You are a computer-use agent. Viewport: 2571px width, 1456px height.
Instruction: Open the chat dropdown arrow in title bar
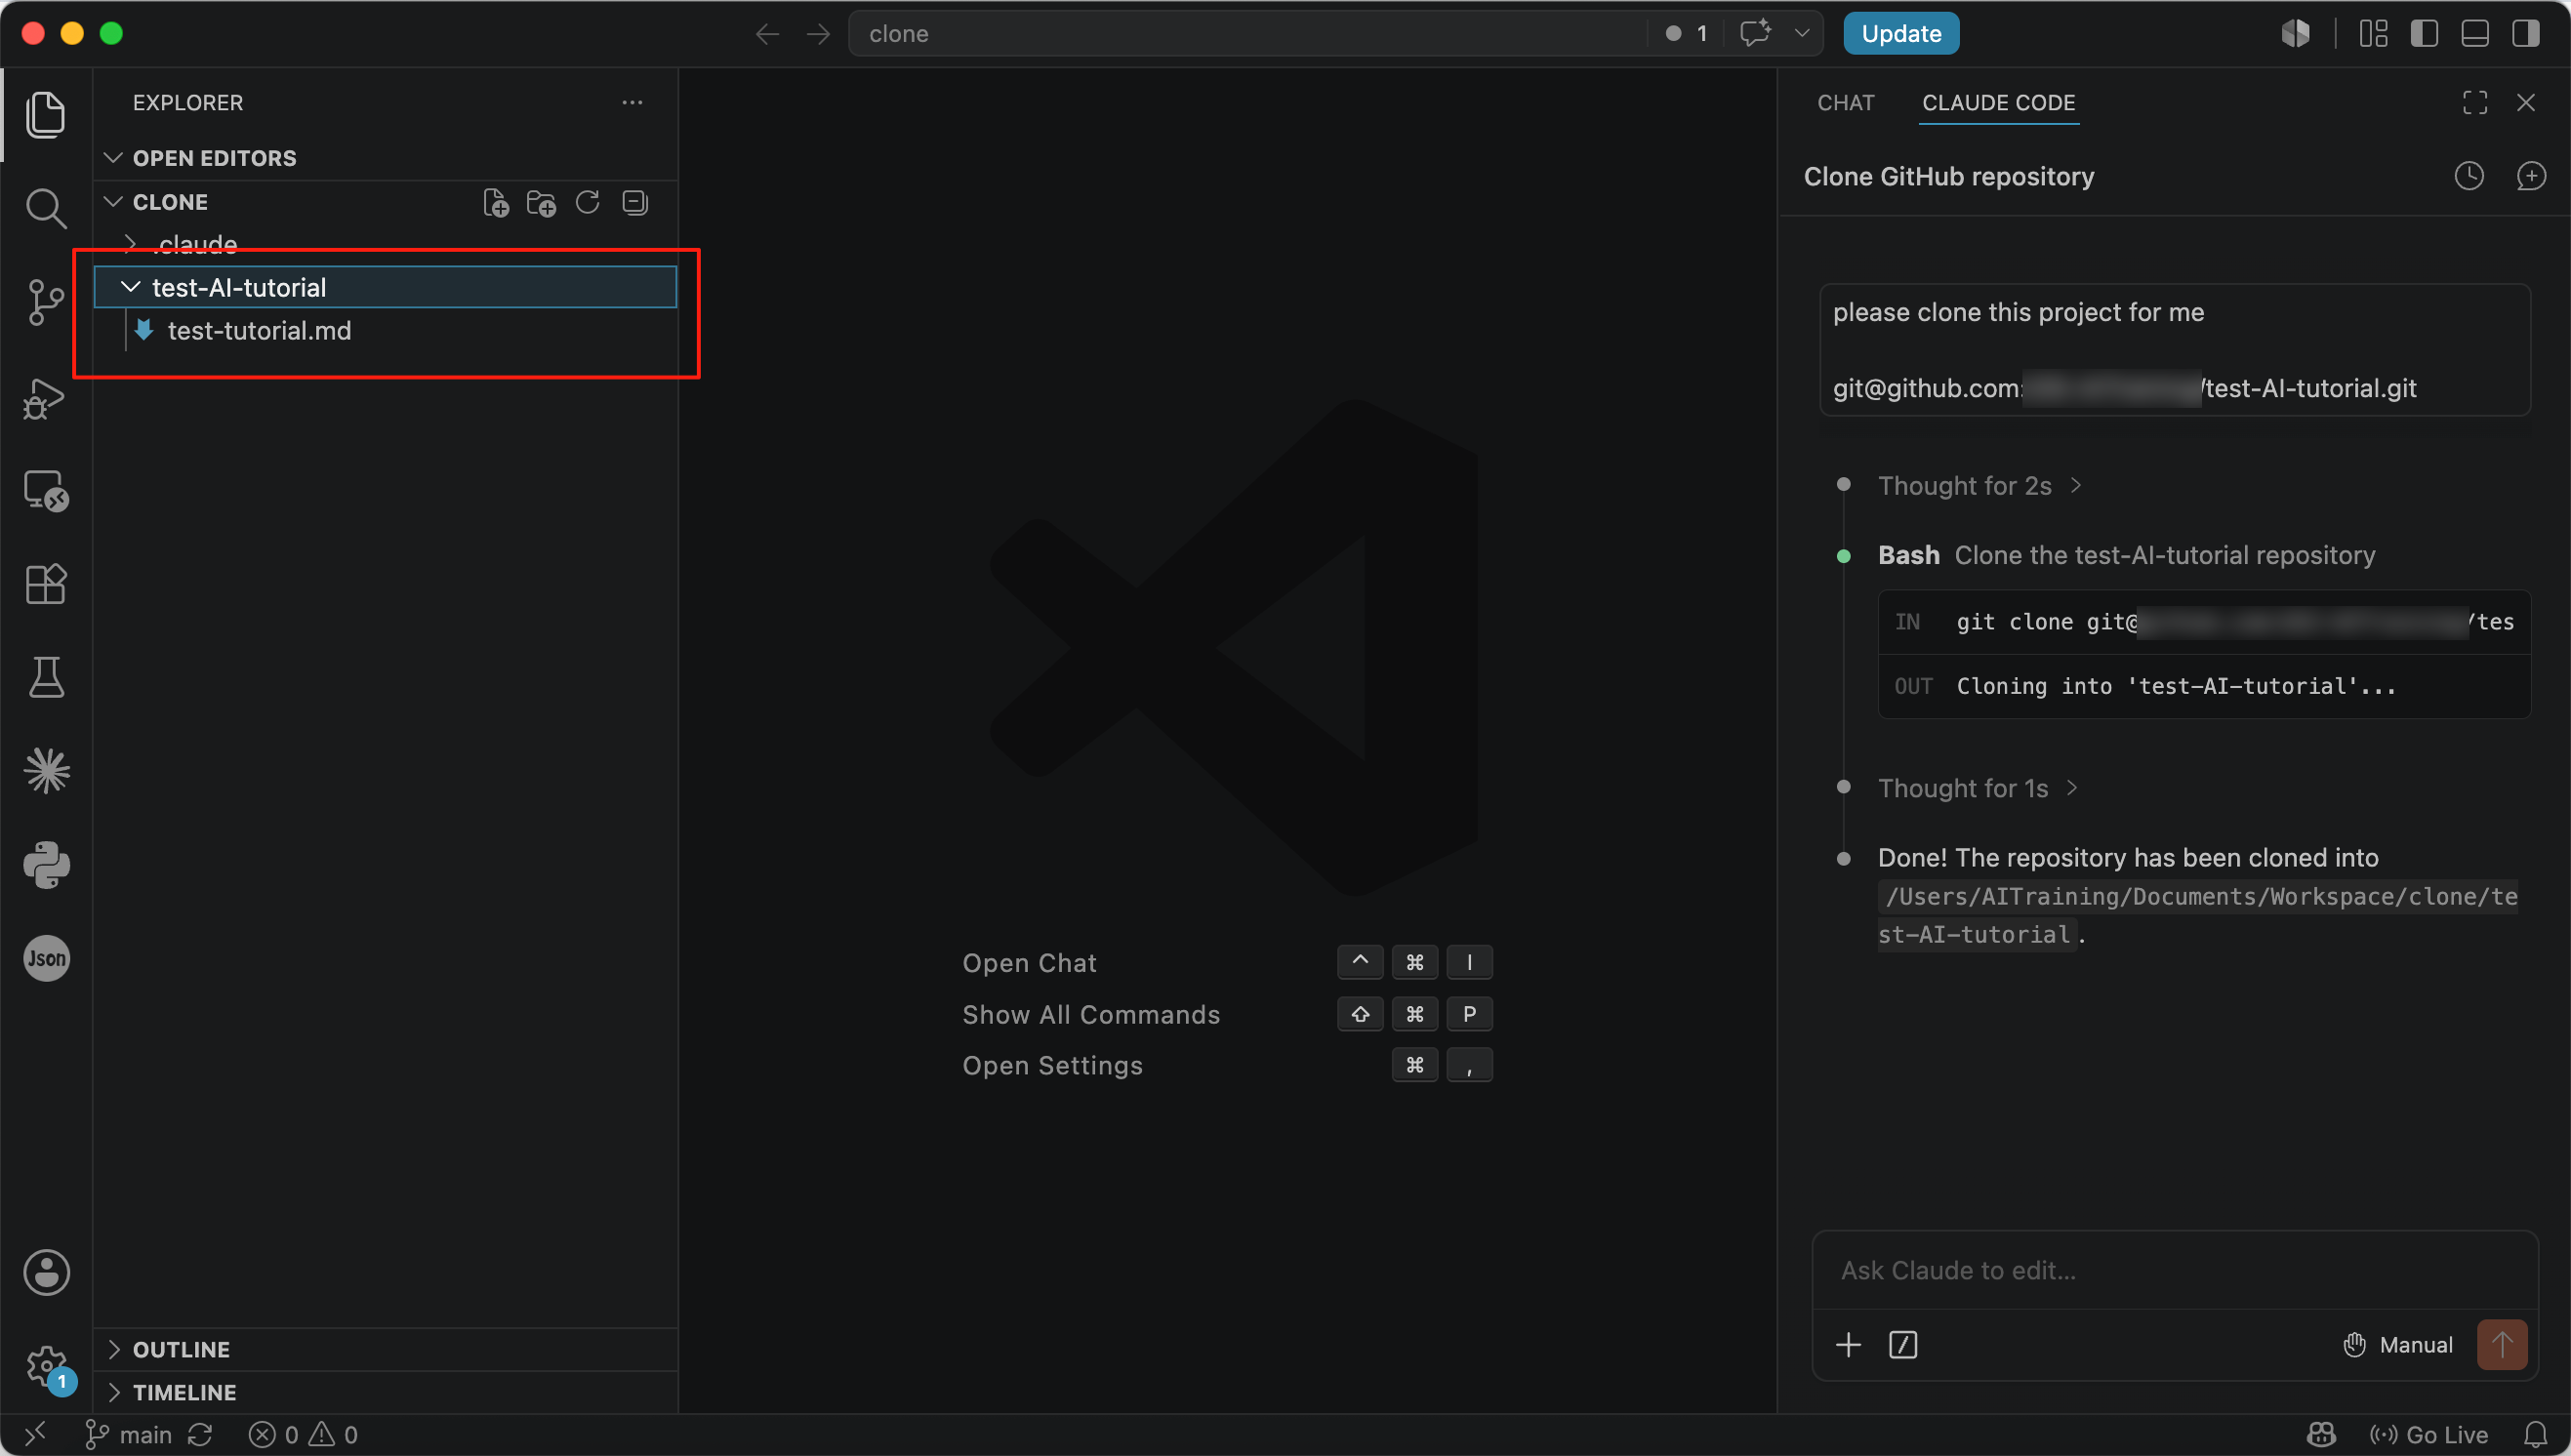[1802, 33]
